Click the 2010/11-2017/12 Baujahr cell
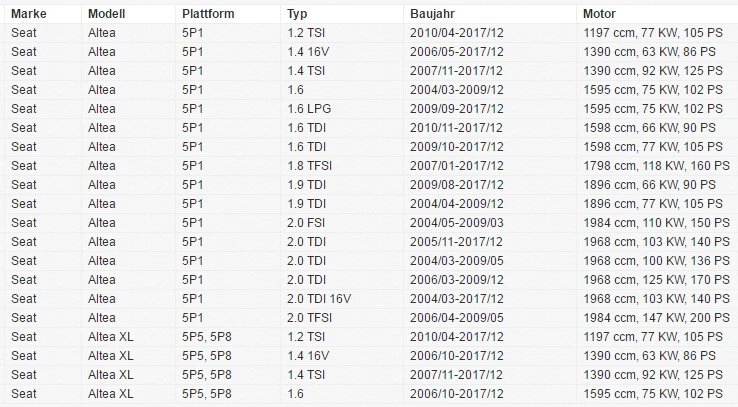The image size is (738, 407). pyautogui.click(x=490, y=128)
